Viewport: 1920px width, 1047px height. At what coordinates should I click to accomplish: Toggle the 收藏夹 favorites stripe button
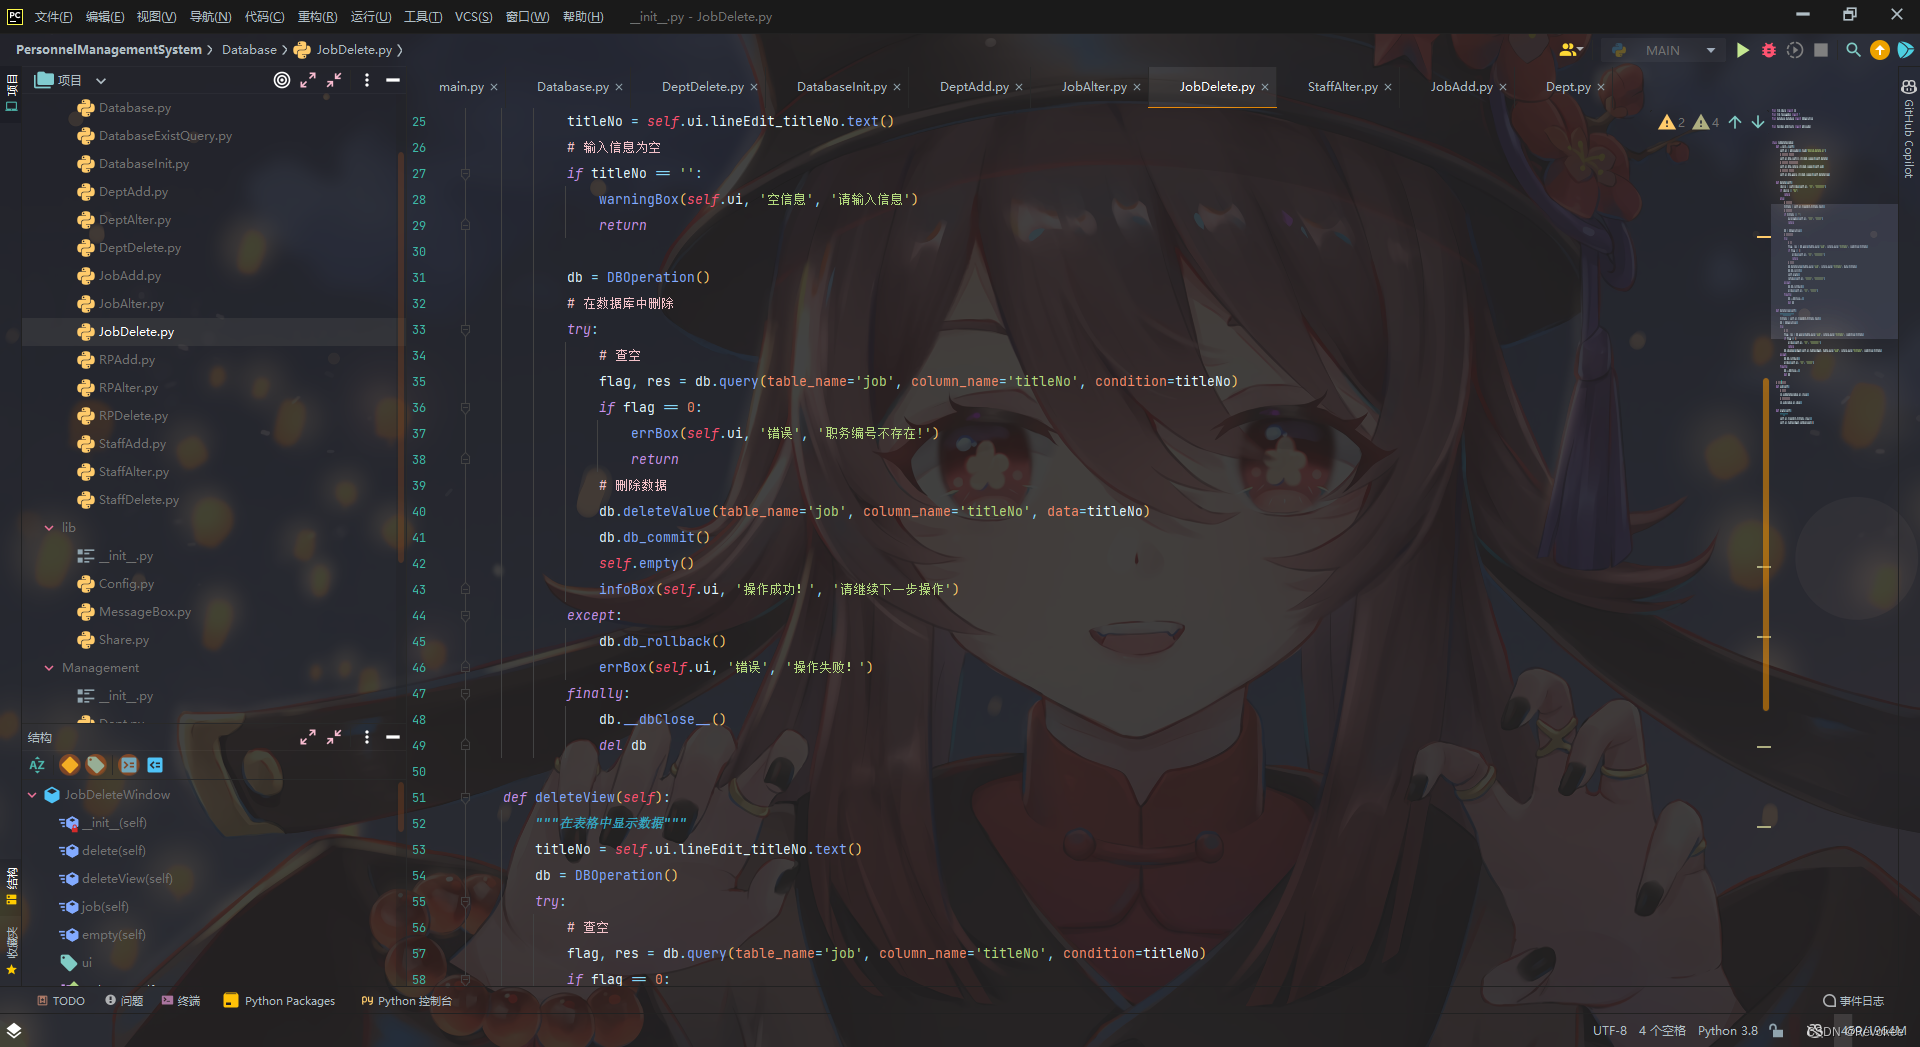[12, 950]
